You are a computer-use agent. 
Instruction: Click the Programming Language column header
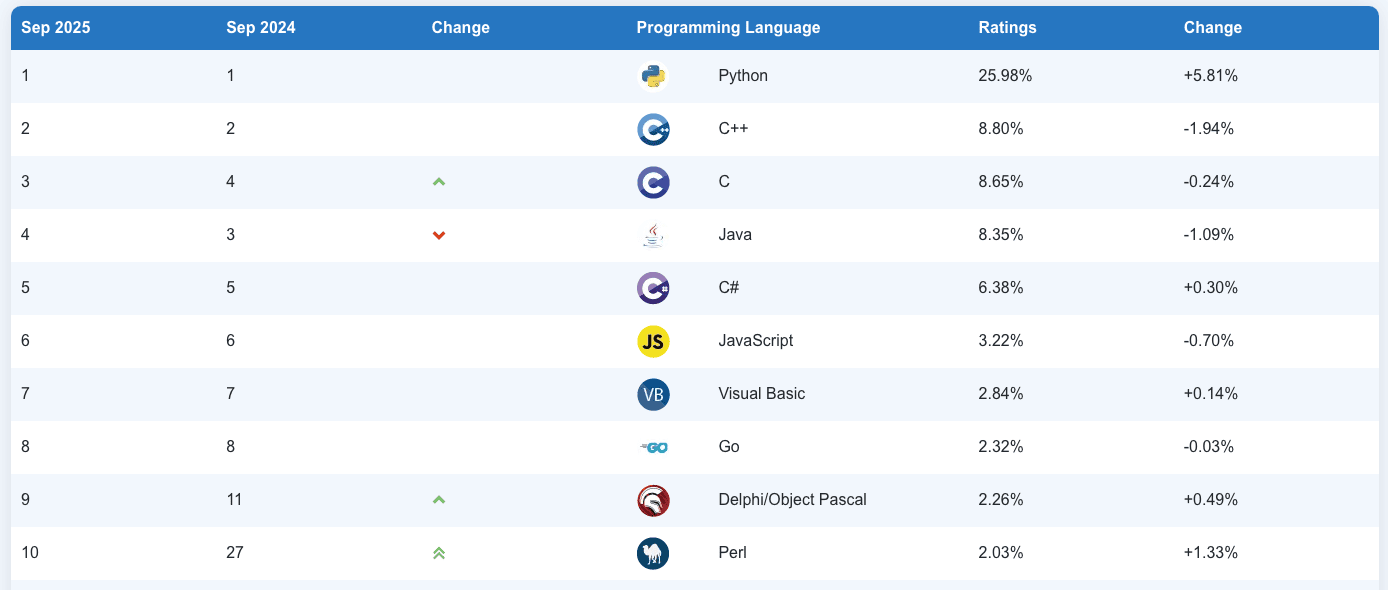pos(728,28)
